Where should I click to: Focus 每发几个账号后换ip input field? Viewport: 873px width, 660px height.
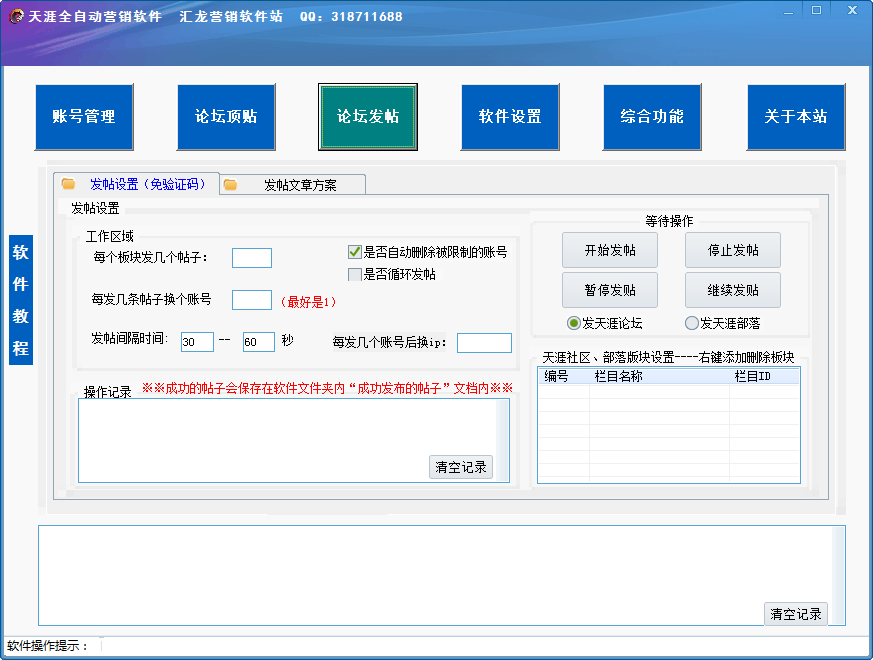(x=484, y=343)
